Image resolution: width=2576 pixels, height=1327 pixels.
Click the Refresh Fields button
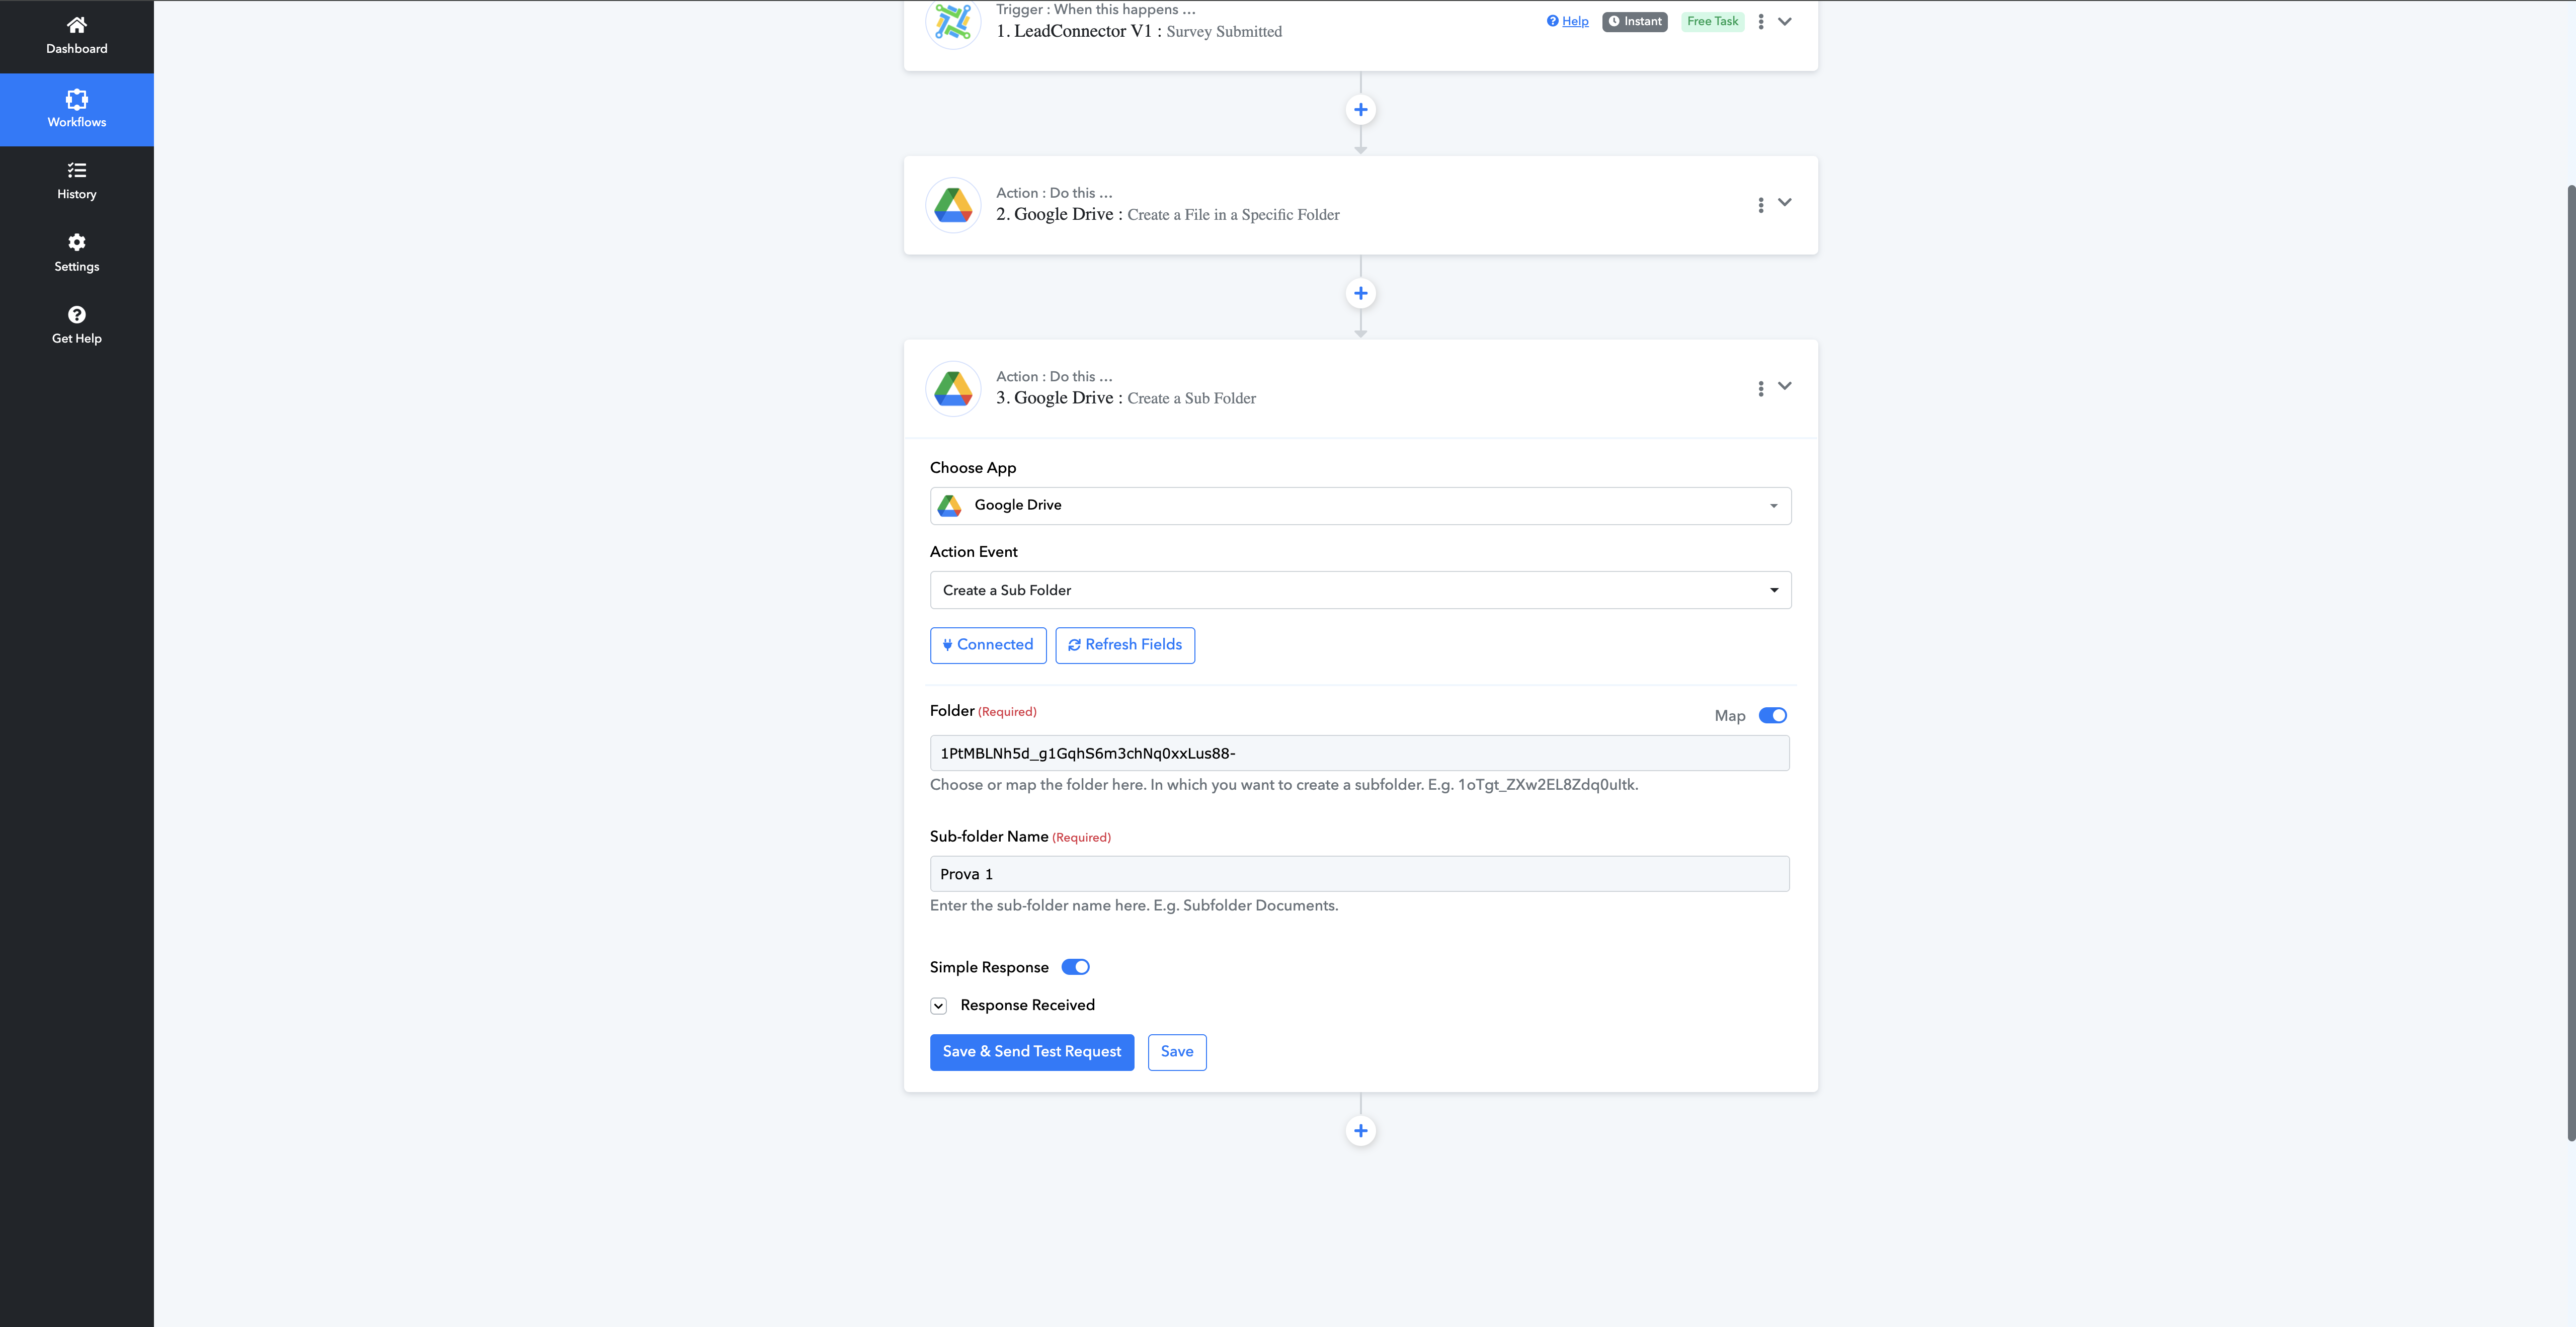[1125, 645]
